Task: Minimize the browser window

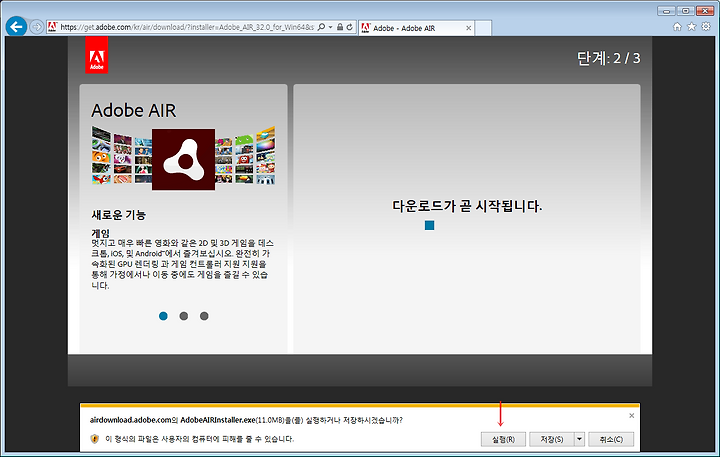Action: [666, 11]
